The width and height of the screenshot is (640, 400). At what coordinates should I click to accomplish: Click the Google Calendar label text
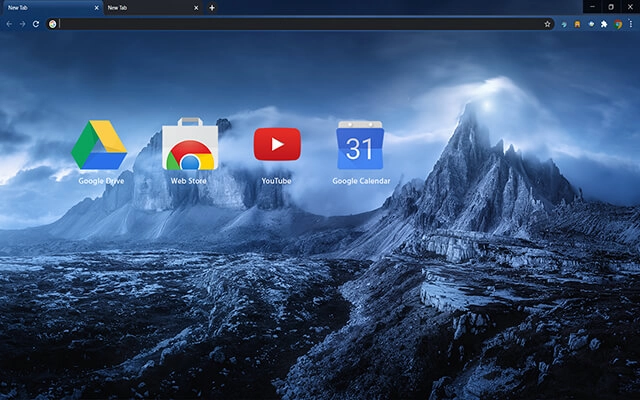pos(361,181)
